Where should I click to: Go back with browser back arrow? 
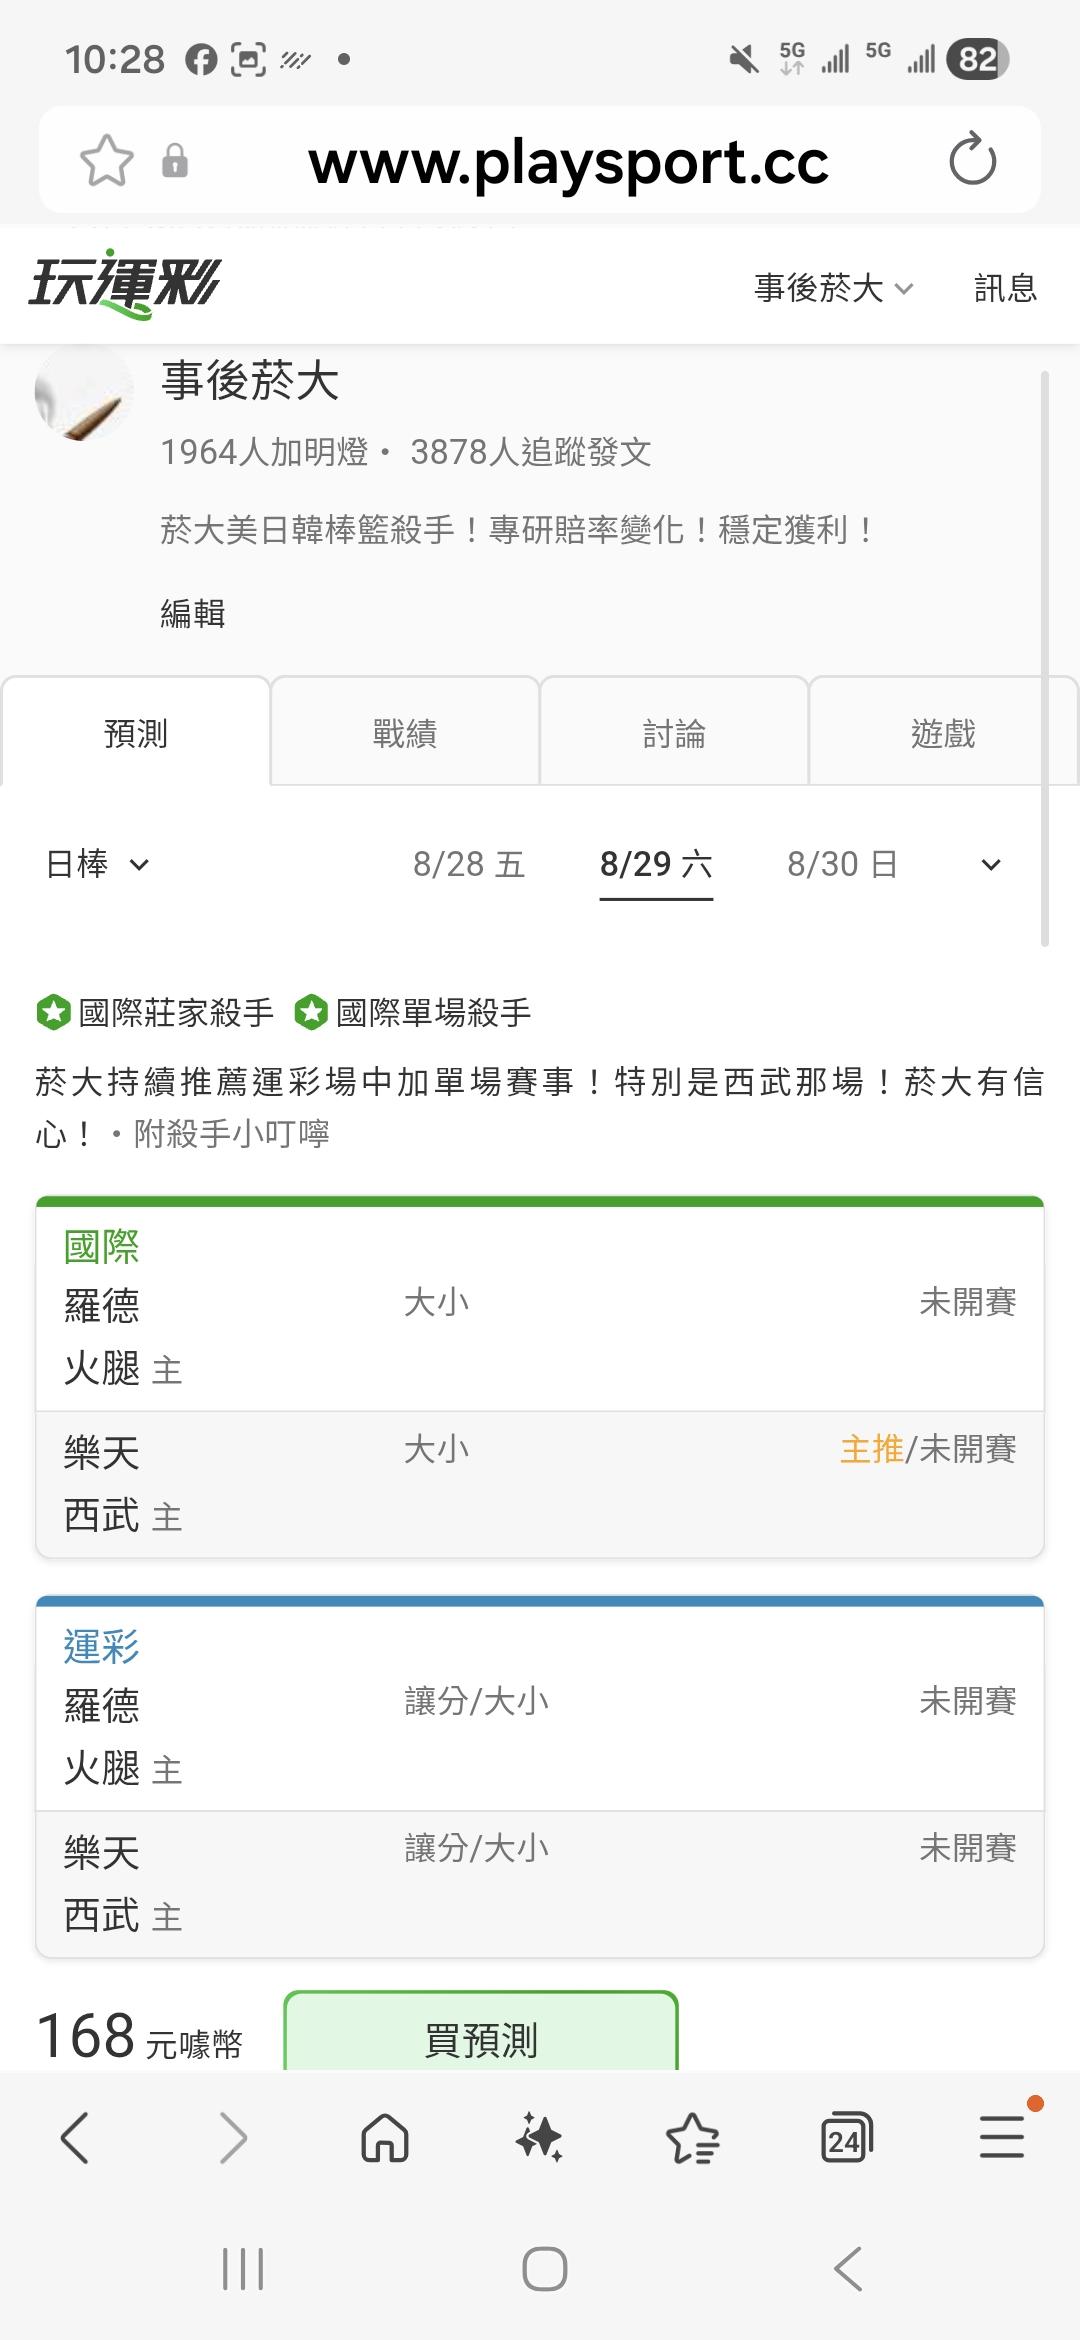click(x=76, y=2139)
